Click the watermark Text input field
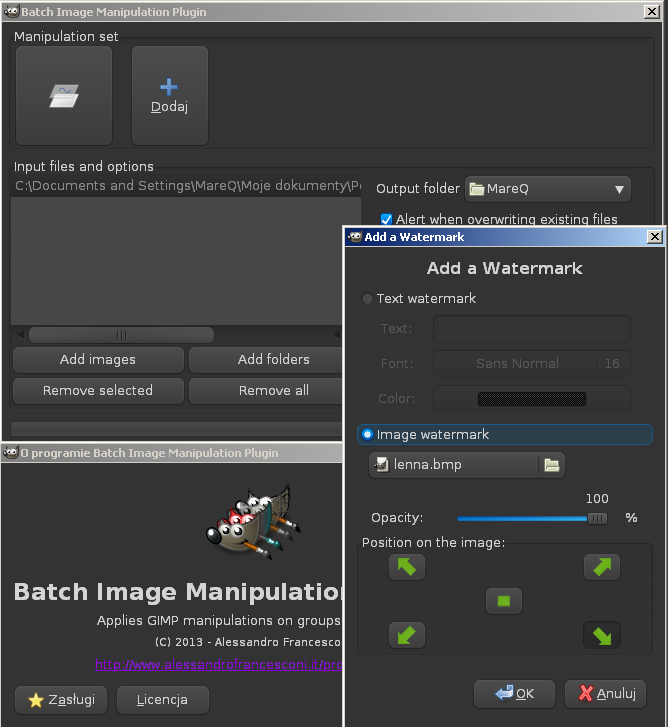The height and width of the screenshot is (727, 668). pyautogui.click(x=532, y=329)
